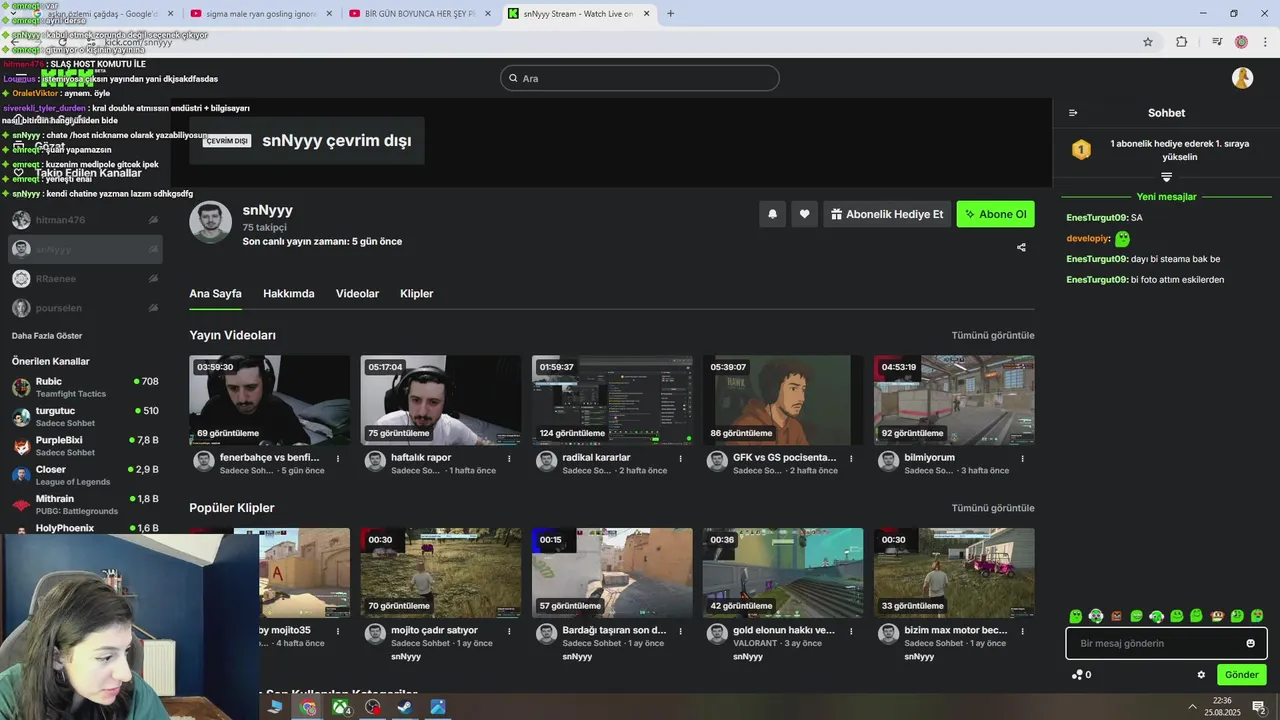
Task: Open options menu for mojito çadır satıyor clip
Action: coord(509,632)
